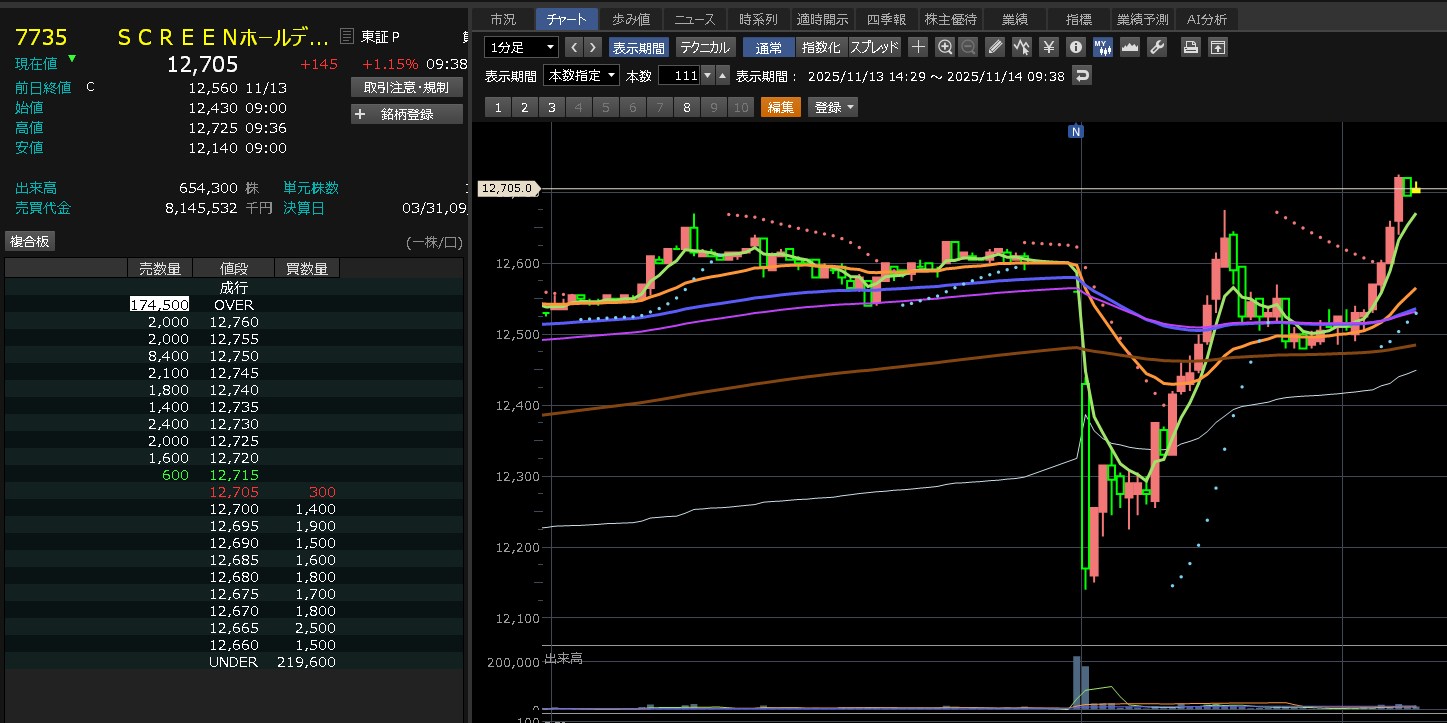Open the 1分足 timeframe dropdown
This screenshot has height=723, width=1447.
click(x=521, y=47)
